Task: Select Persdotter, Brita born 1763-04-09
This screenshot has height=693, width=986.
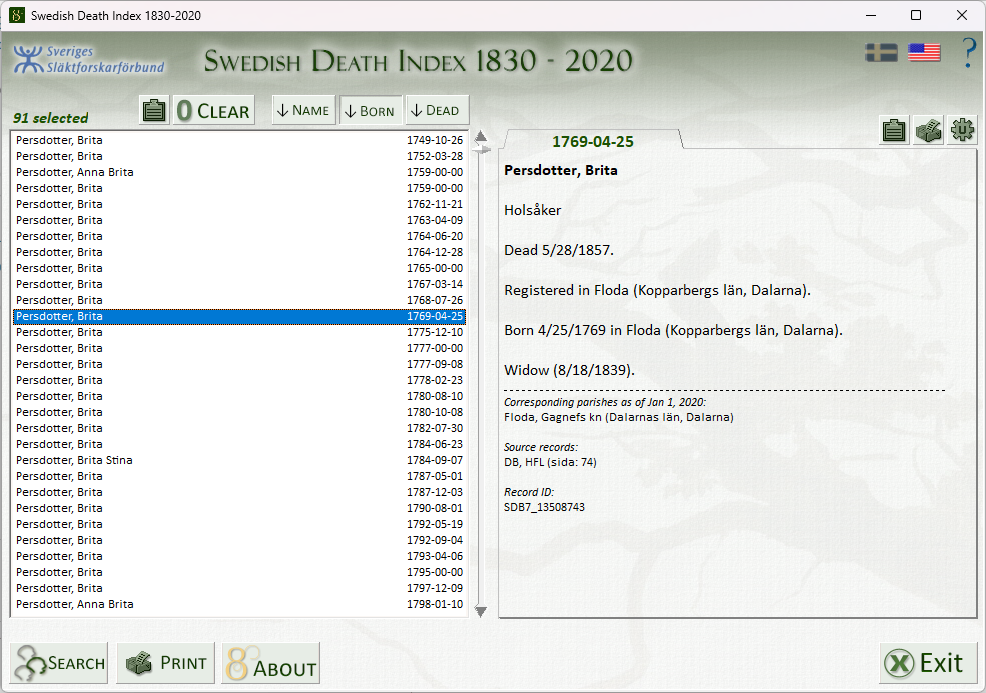Action: pyautogui.click(x=240, y=220)
